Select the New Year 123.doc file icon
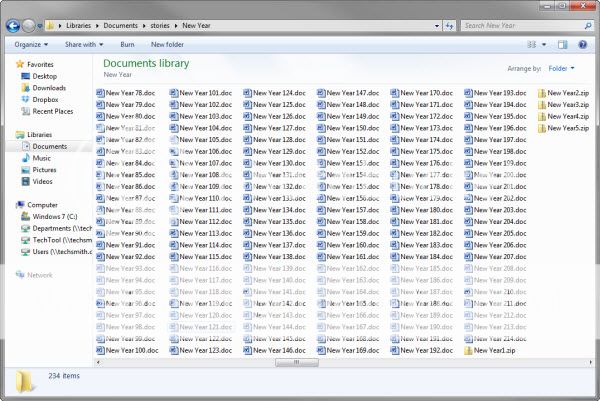 pos(174,350)
